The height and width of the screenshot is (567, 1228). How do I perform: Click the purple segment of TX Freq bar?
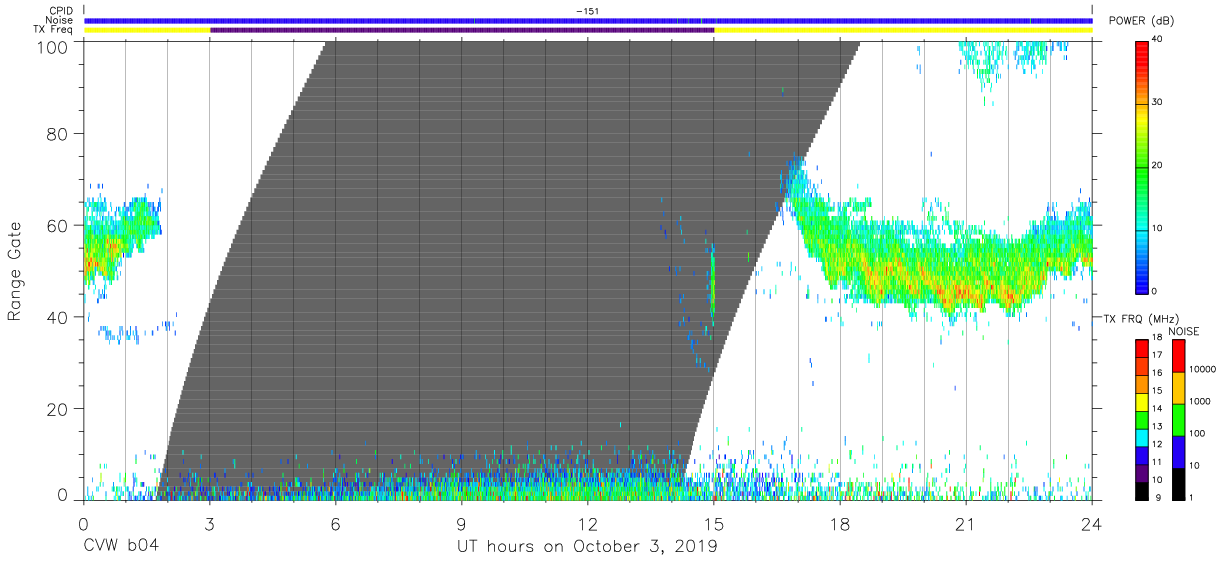(462, 30)
